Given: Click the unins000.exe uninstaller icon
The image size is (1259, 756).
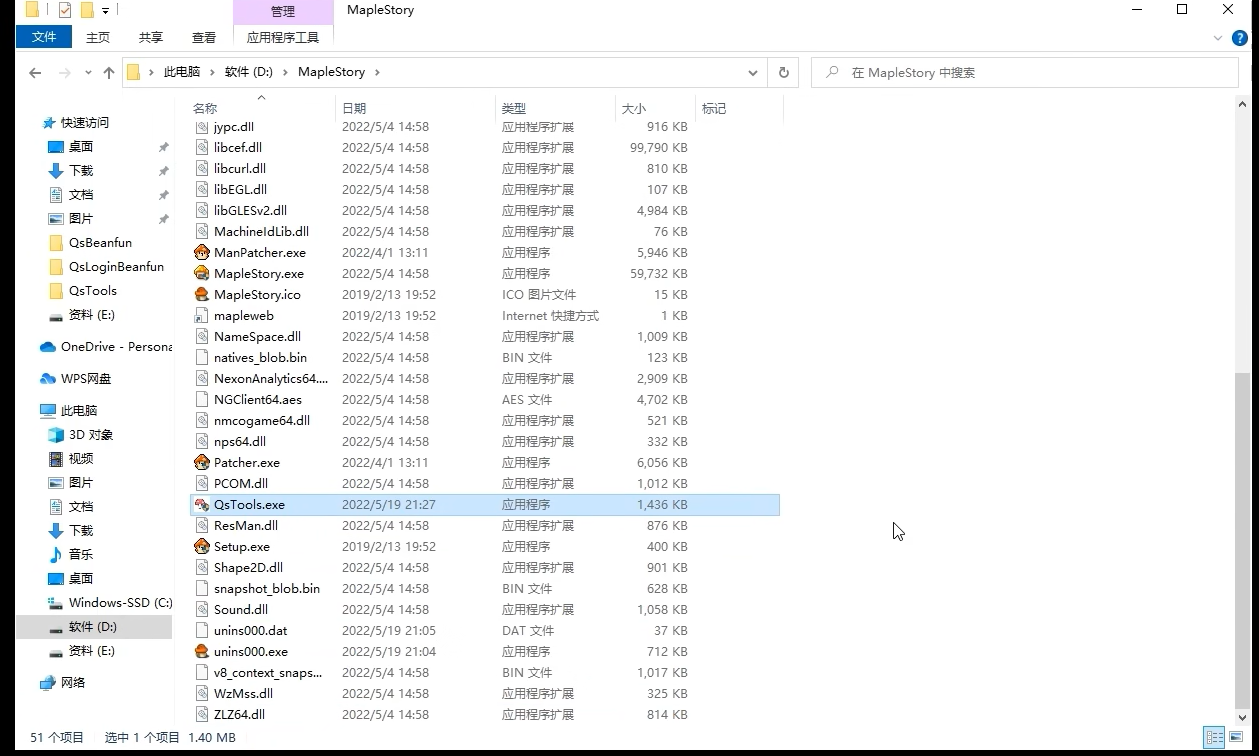Looking at the screenshot, I should click(202, 652).
